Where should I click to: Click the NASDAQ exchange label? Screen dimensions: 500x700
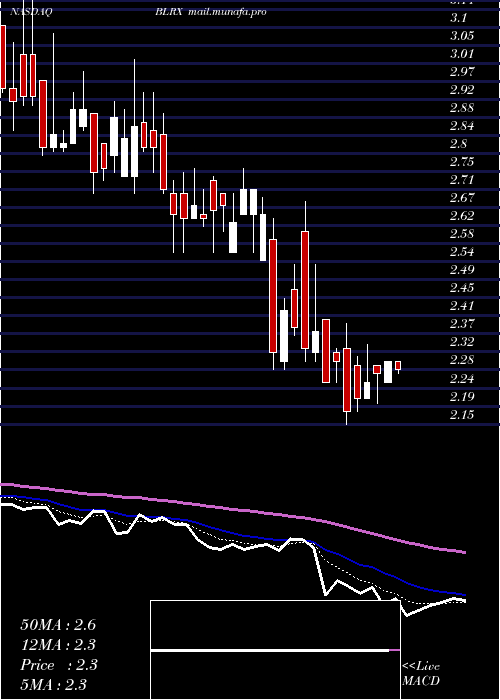click(31, 12)
